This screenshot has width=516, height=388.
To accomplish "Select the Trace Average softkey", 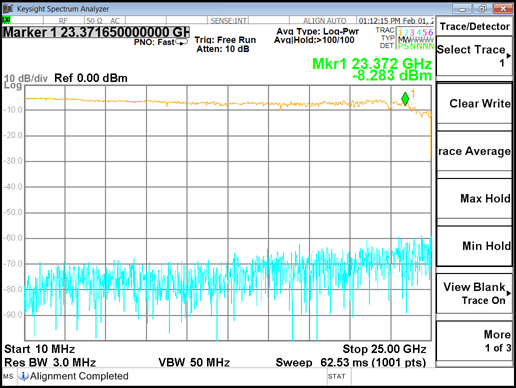I will (474, 151).
